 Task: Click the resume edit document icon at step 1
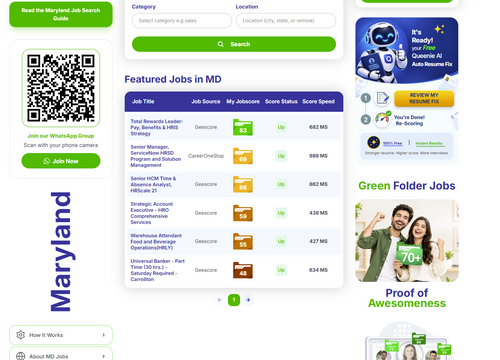point(382,98)
